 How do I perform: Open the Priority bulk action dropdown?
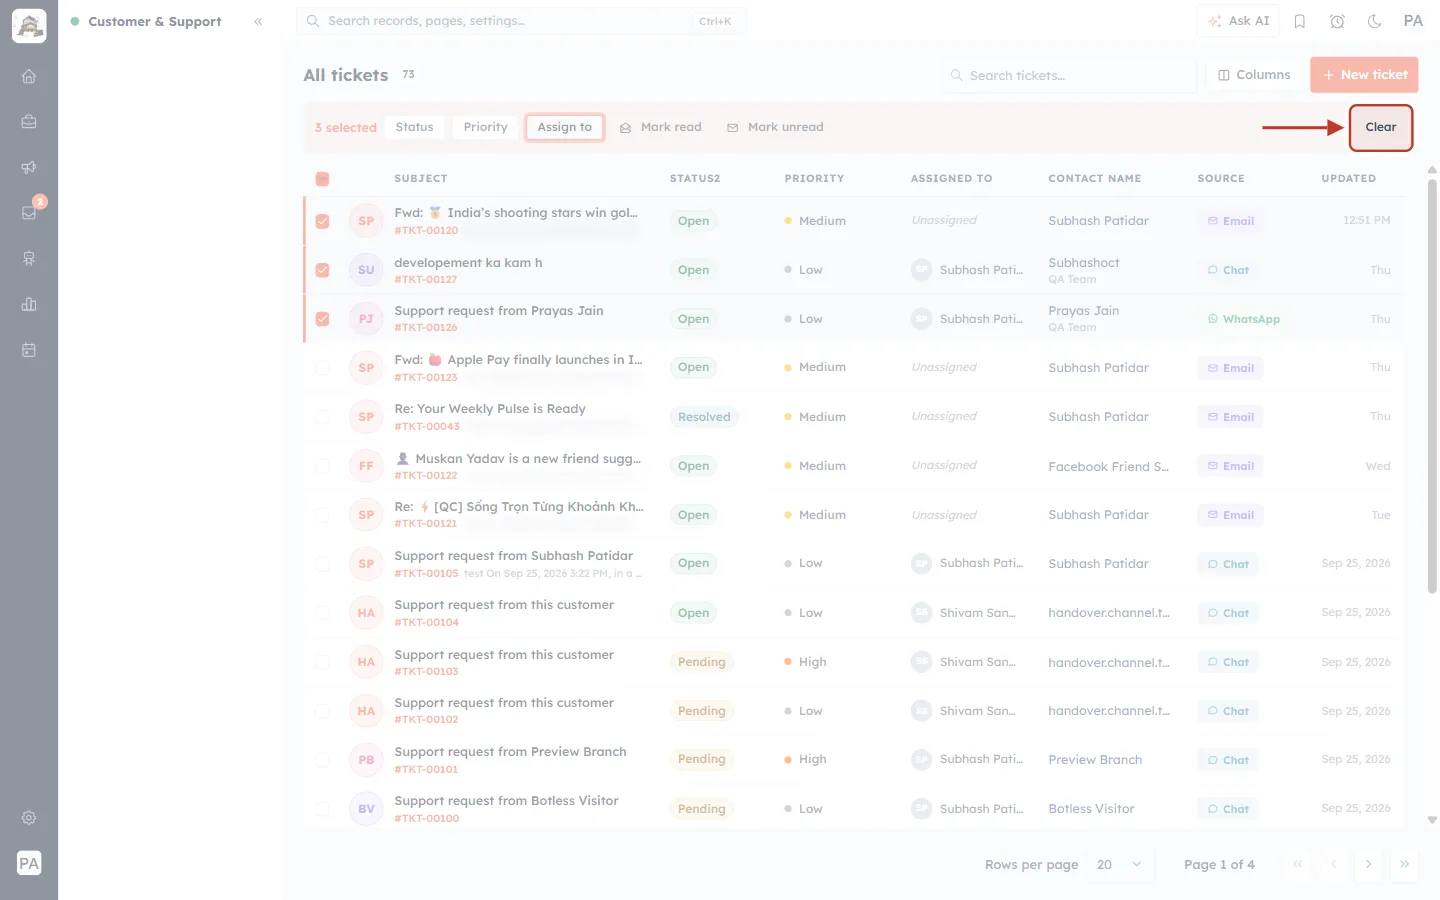point(485,127)
